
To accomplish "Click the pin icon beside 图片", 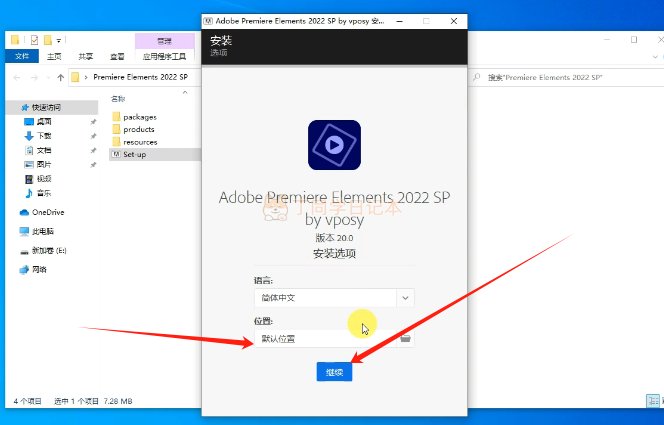I will 93,164.
